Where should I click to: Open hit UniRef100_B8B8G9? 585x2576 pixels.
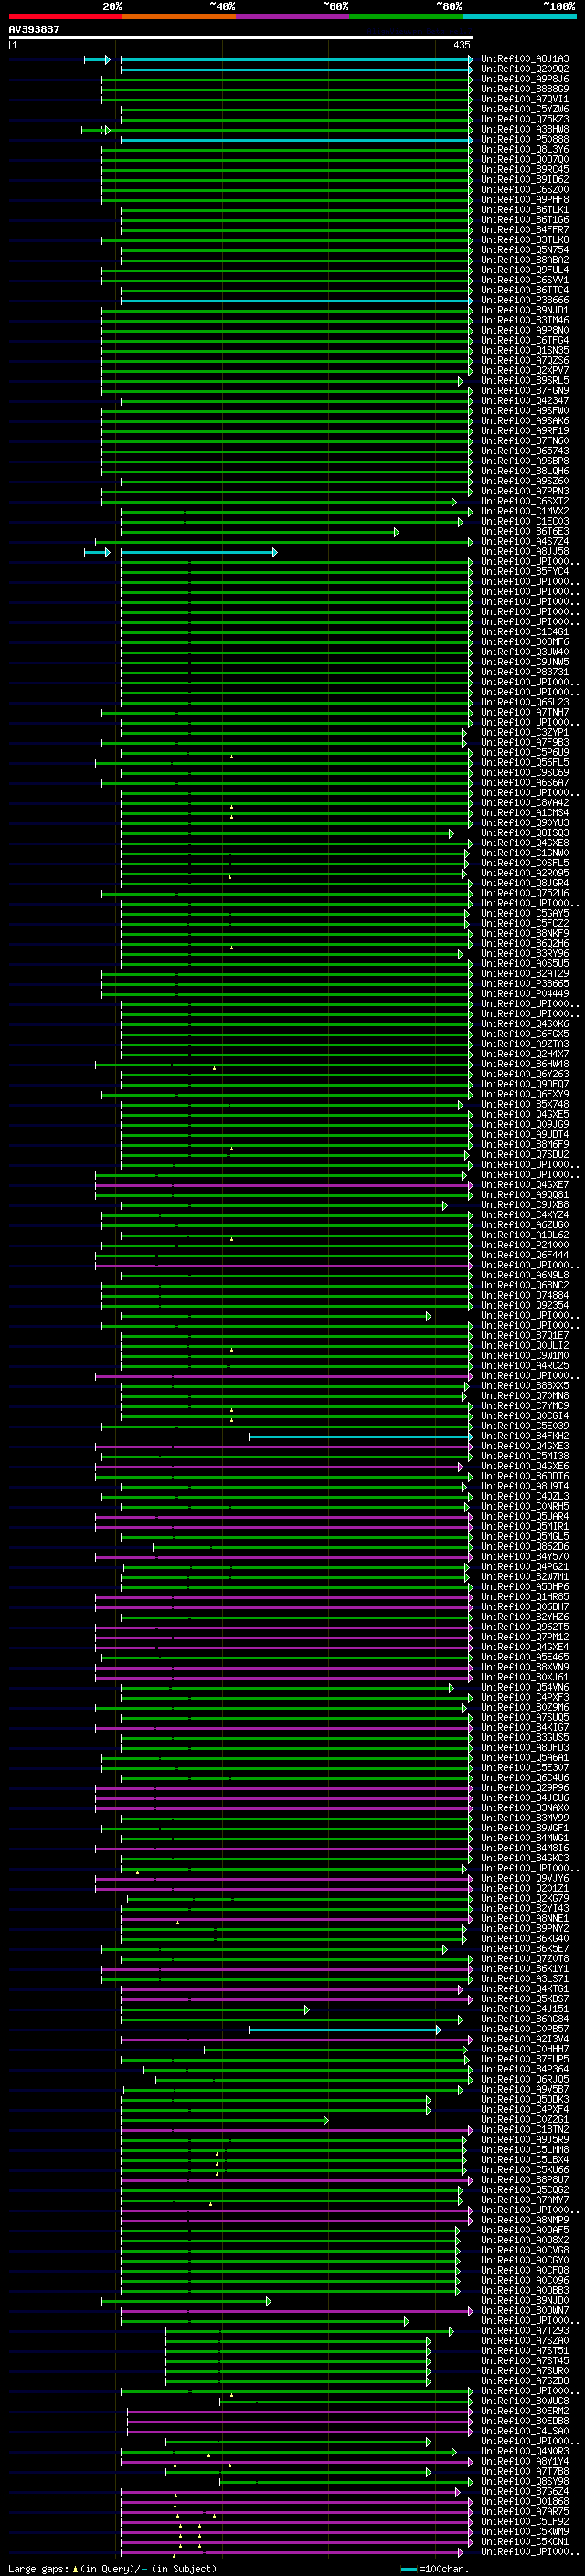[x=525, y=89]
